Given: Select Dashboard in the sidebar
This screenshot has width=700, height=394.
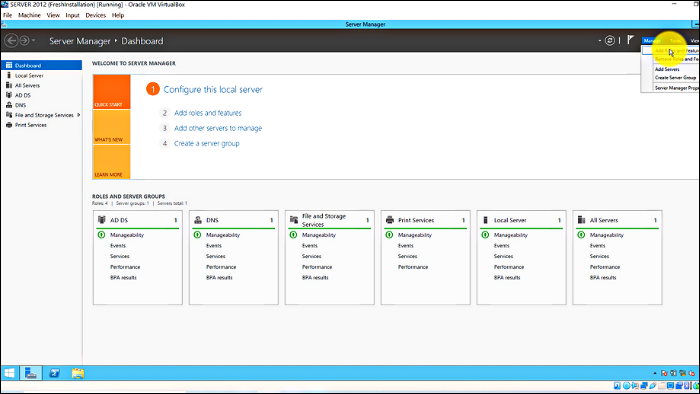Looking at the screenshot, I should 42,65.
